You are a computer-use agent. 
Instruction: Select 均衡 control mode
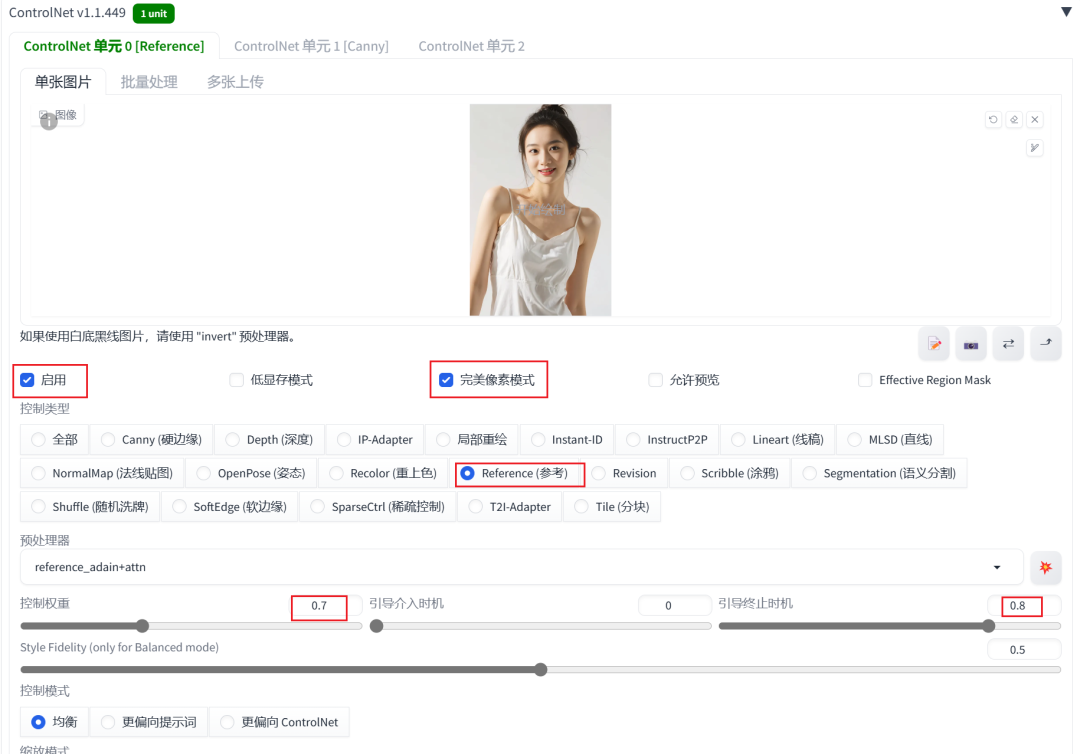click(54, 722)
